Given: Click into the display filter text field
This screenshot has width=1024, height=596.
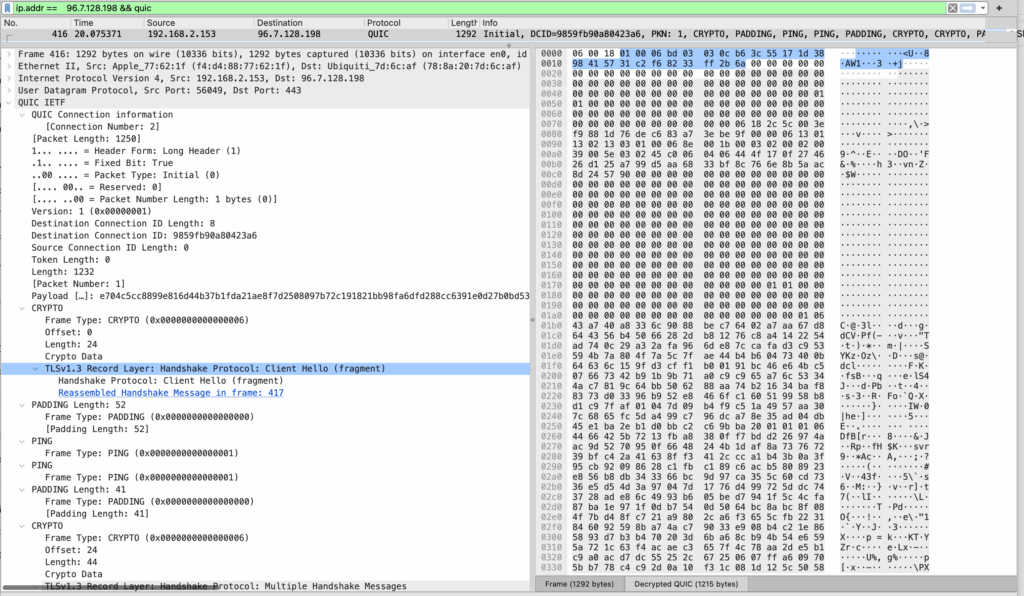Looking at the screenshot, I should click(x=480, y=8).
